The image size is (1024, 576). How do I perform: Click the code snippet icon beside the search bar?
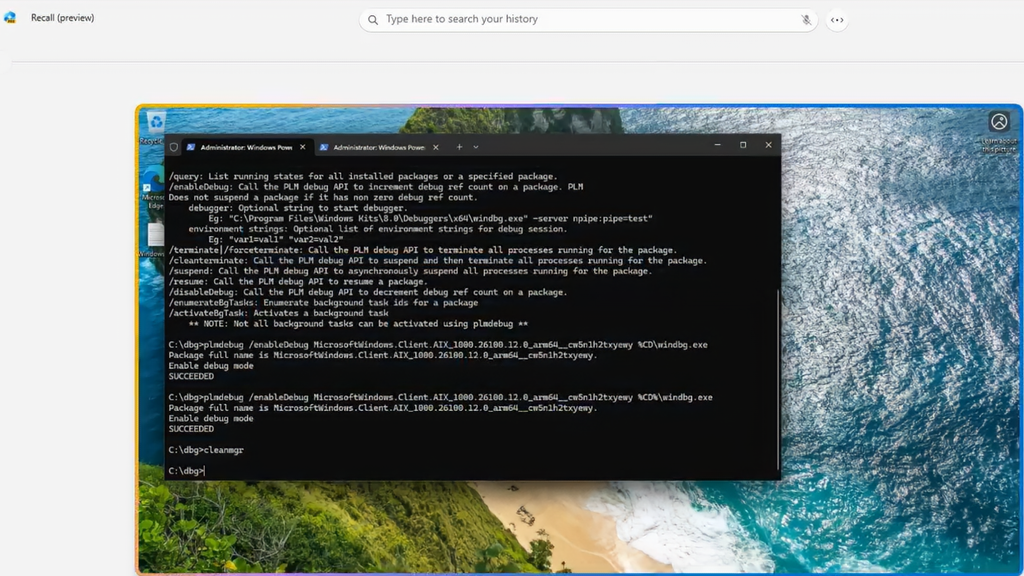(836, 19)
